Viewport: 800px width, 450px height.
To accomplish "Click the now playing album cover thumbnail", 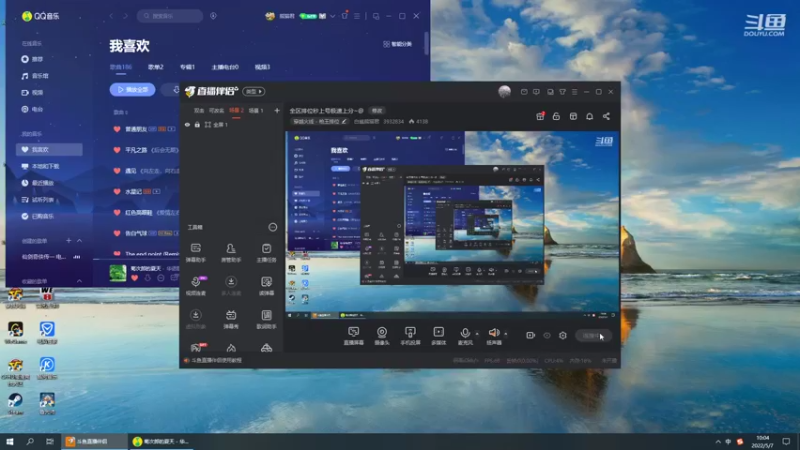I will pyautogui.click(x=118, y=273).
